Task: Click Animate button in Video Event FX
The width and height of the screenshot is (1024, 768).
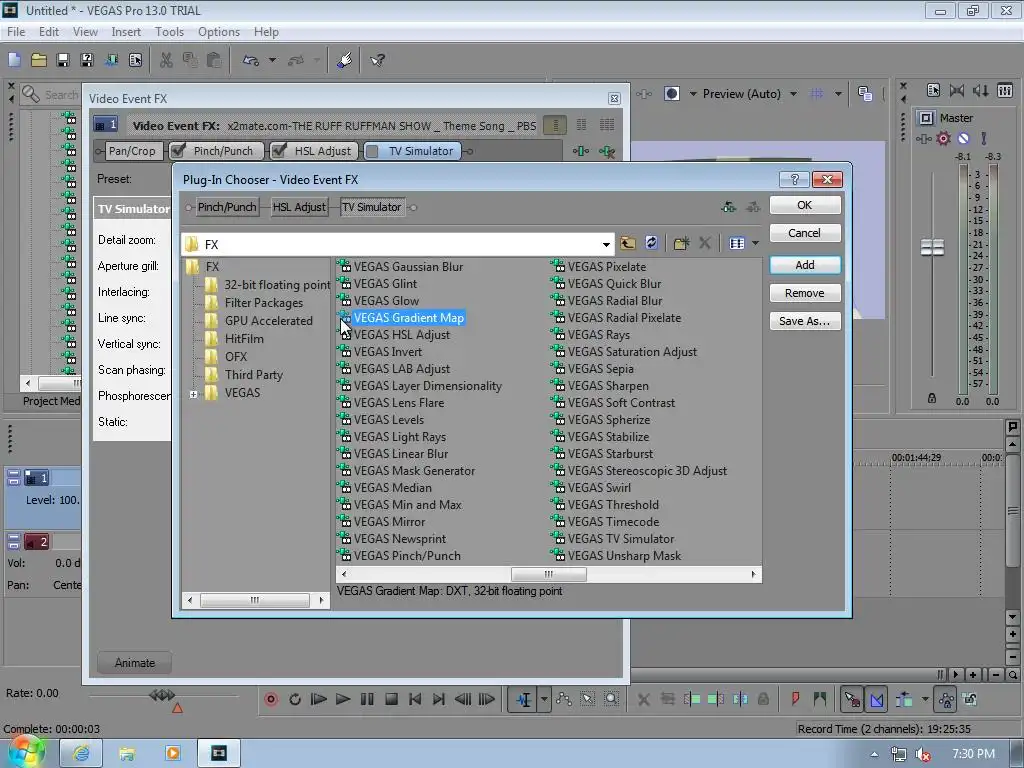Action: (x=135, y=663)
